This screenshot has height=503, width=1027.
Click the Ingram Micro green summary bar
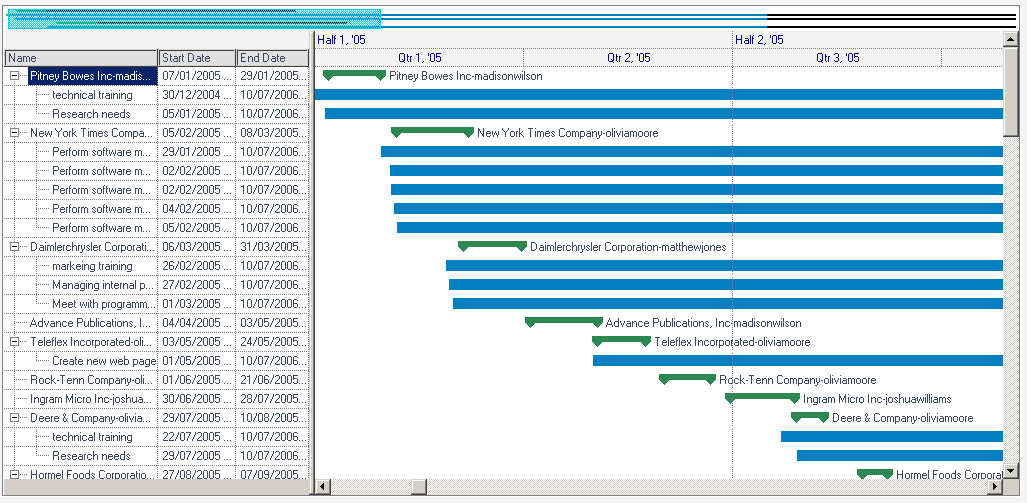point(762,398)
